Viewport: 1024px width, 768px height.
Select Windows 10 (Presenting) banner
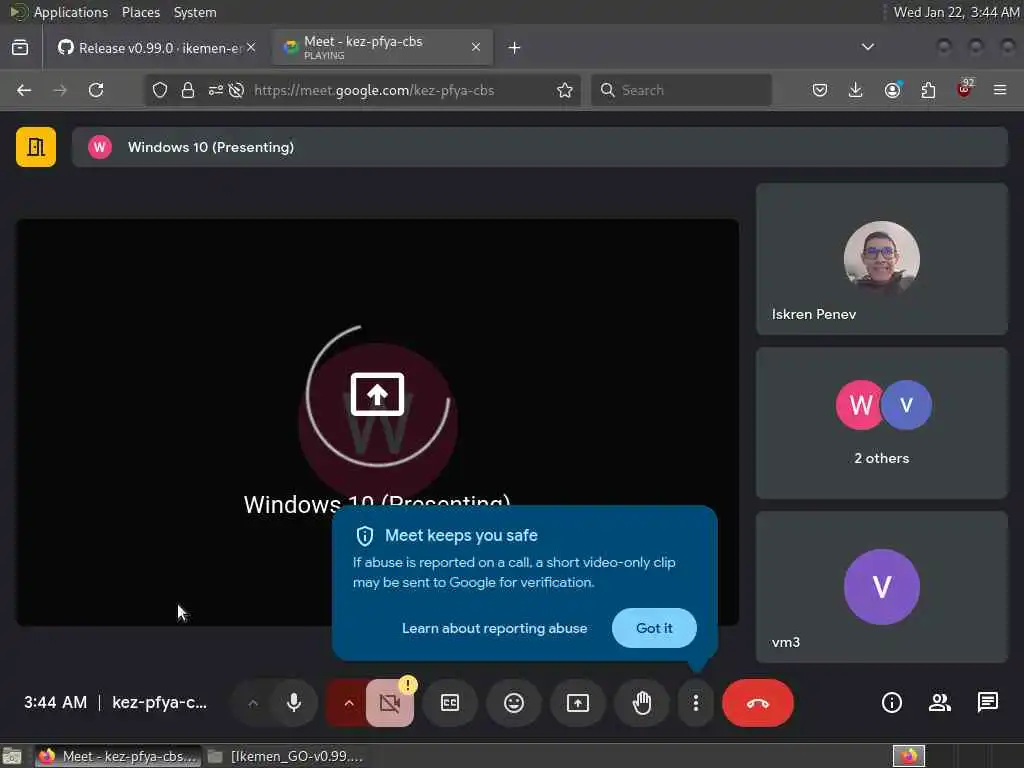pyautogui.click(x=539, y=147)
